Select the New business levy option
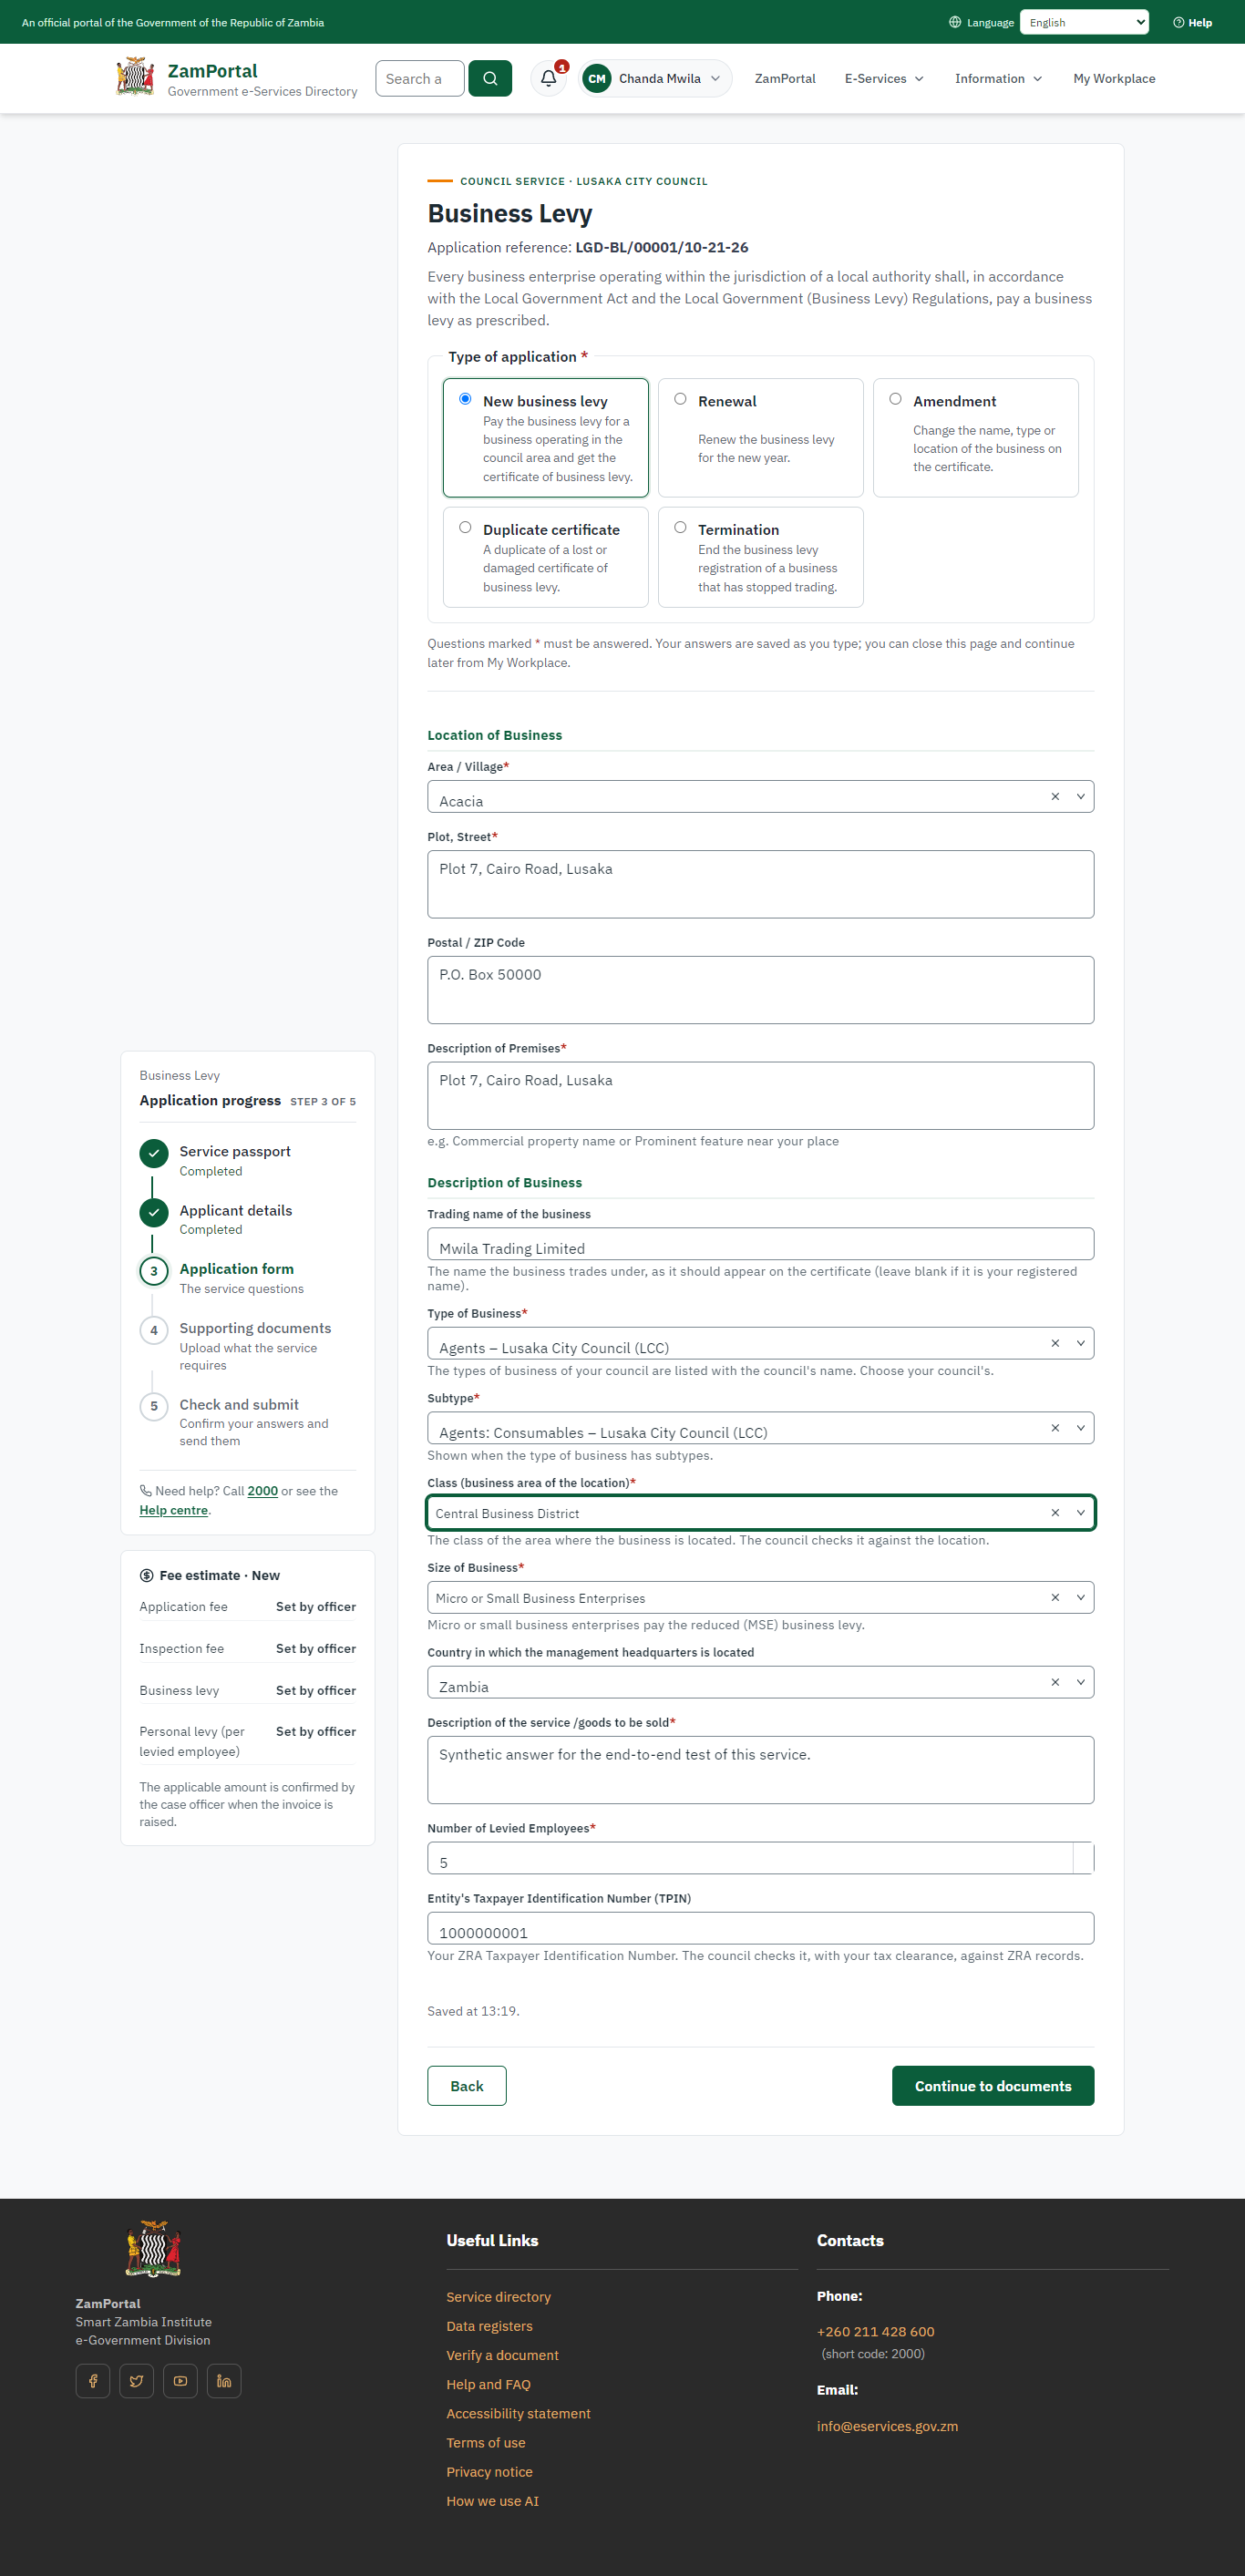 pyautogui.click(x=546, y=437)
